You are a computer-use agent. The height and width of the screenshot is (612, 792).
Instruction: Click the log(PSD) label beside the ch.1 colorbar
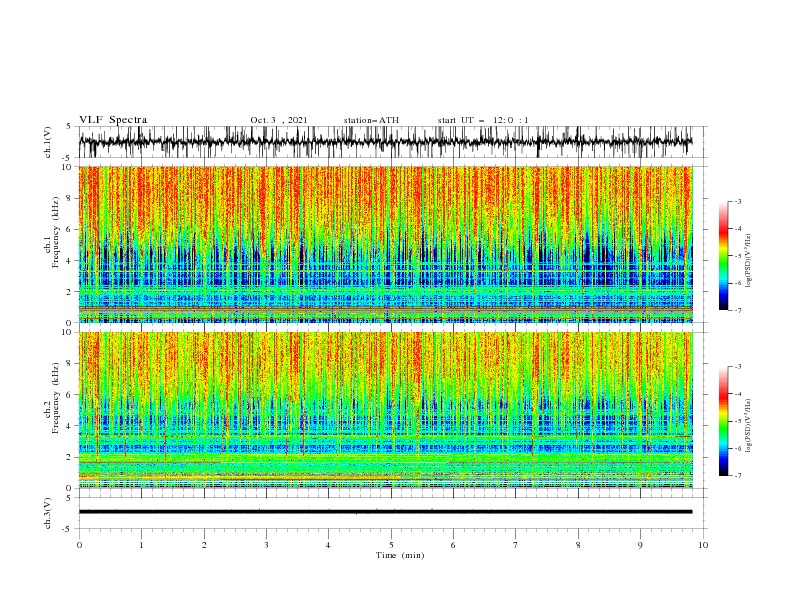tap(748, 261)
